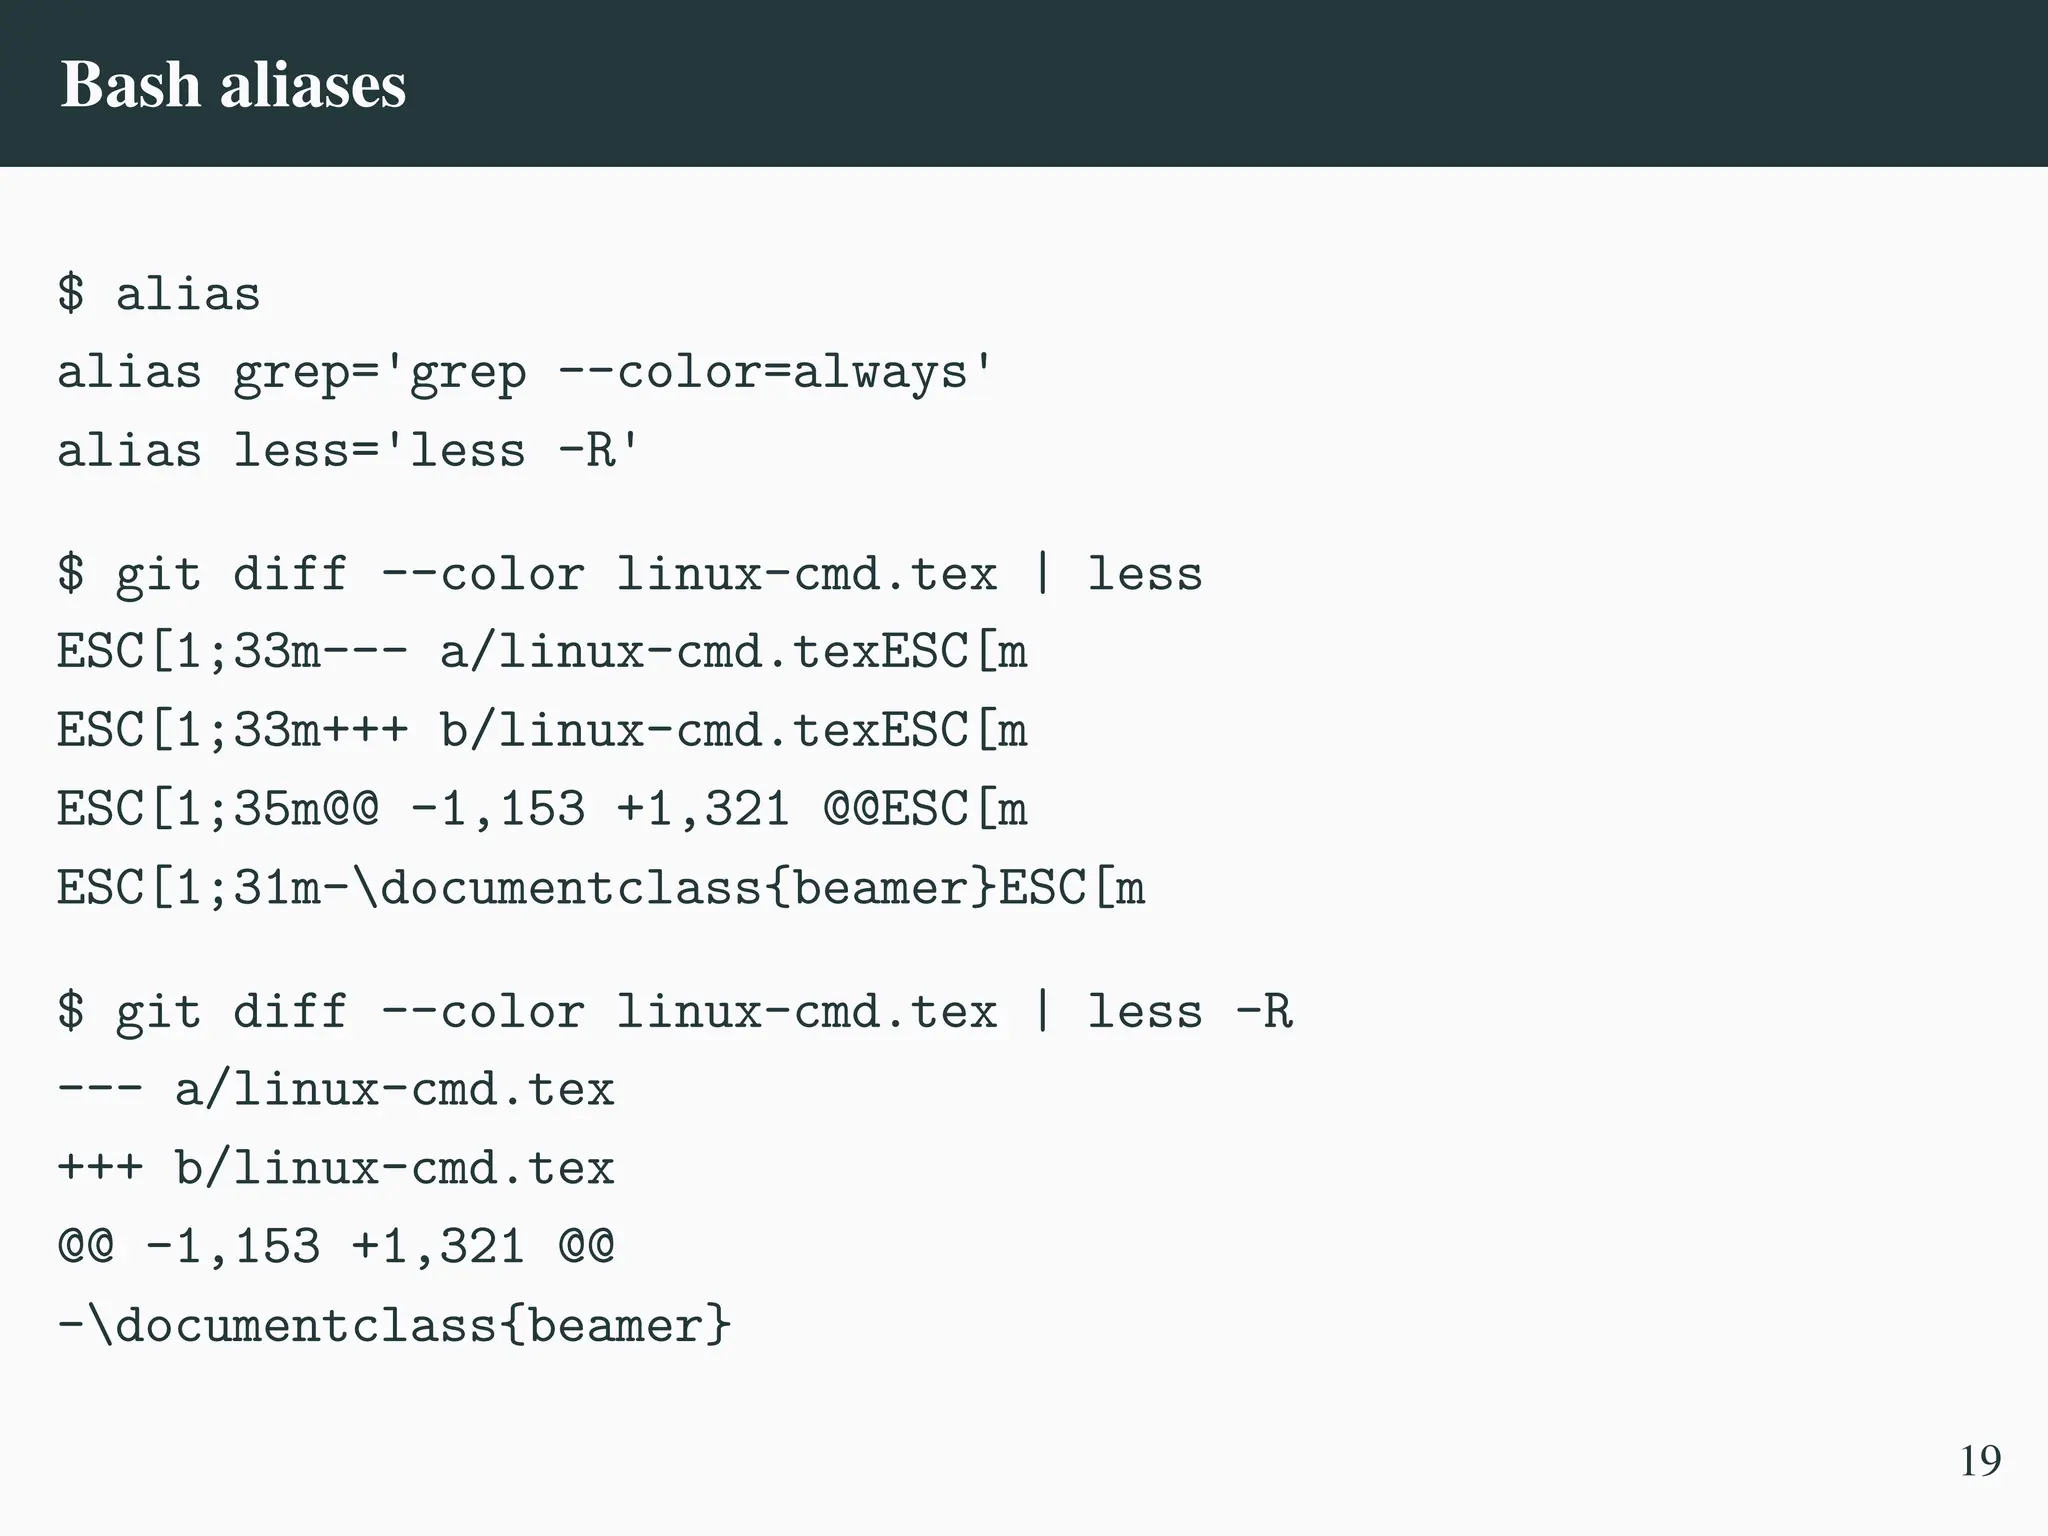Image resolution: width=2048 pixels, height=1536 pixels.
Task: Click the final "-\documentclass{beamer}" line without escape codes
Action: (394, 1326)
